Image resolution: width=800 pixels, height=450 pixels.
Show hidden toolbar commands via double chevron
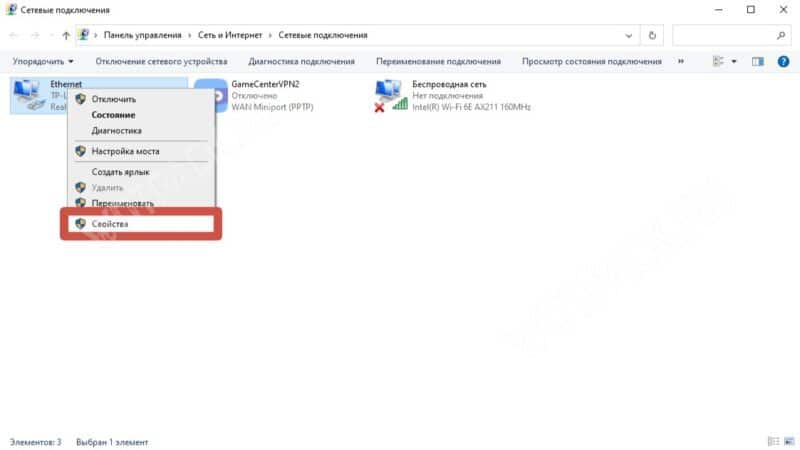(x=681, y=61)
